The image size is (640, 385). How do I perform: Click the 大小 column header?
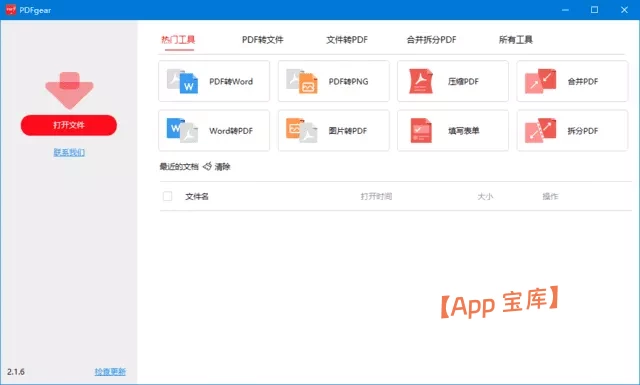point(485,196)
